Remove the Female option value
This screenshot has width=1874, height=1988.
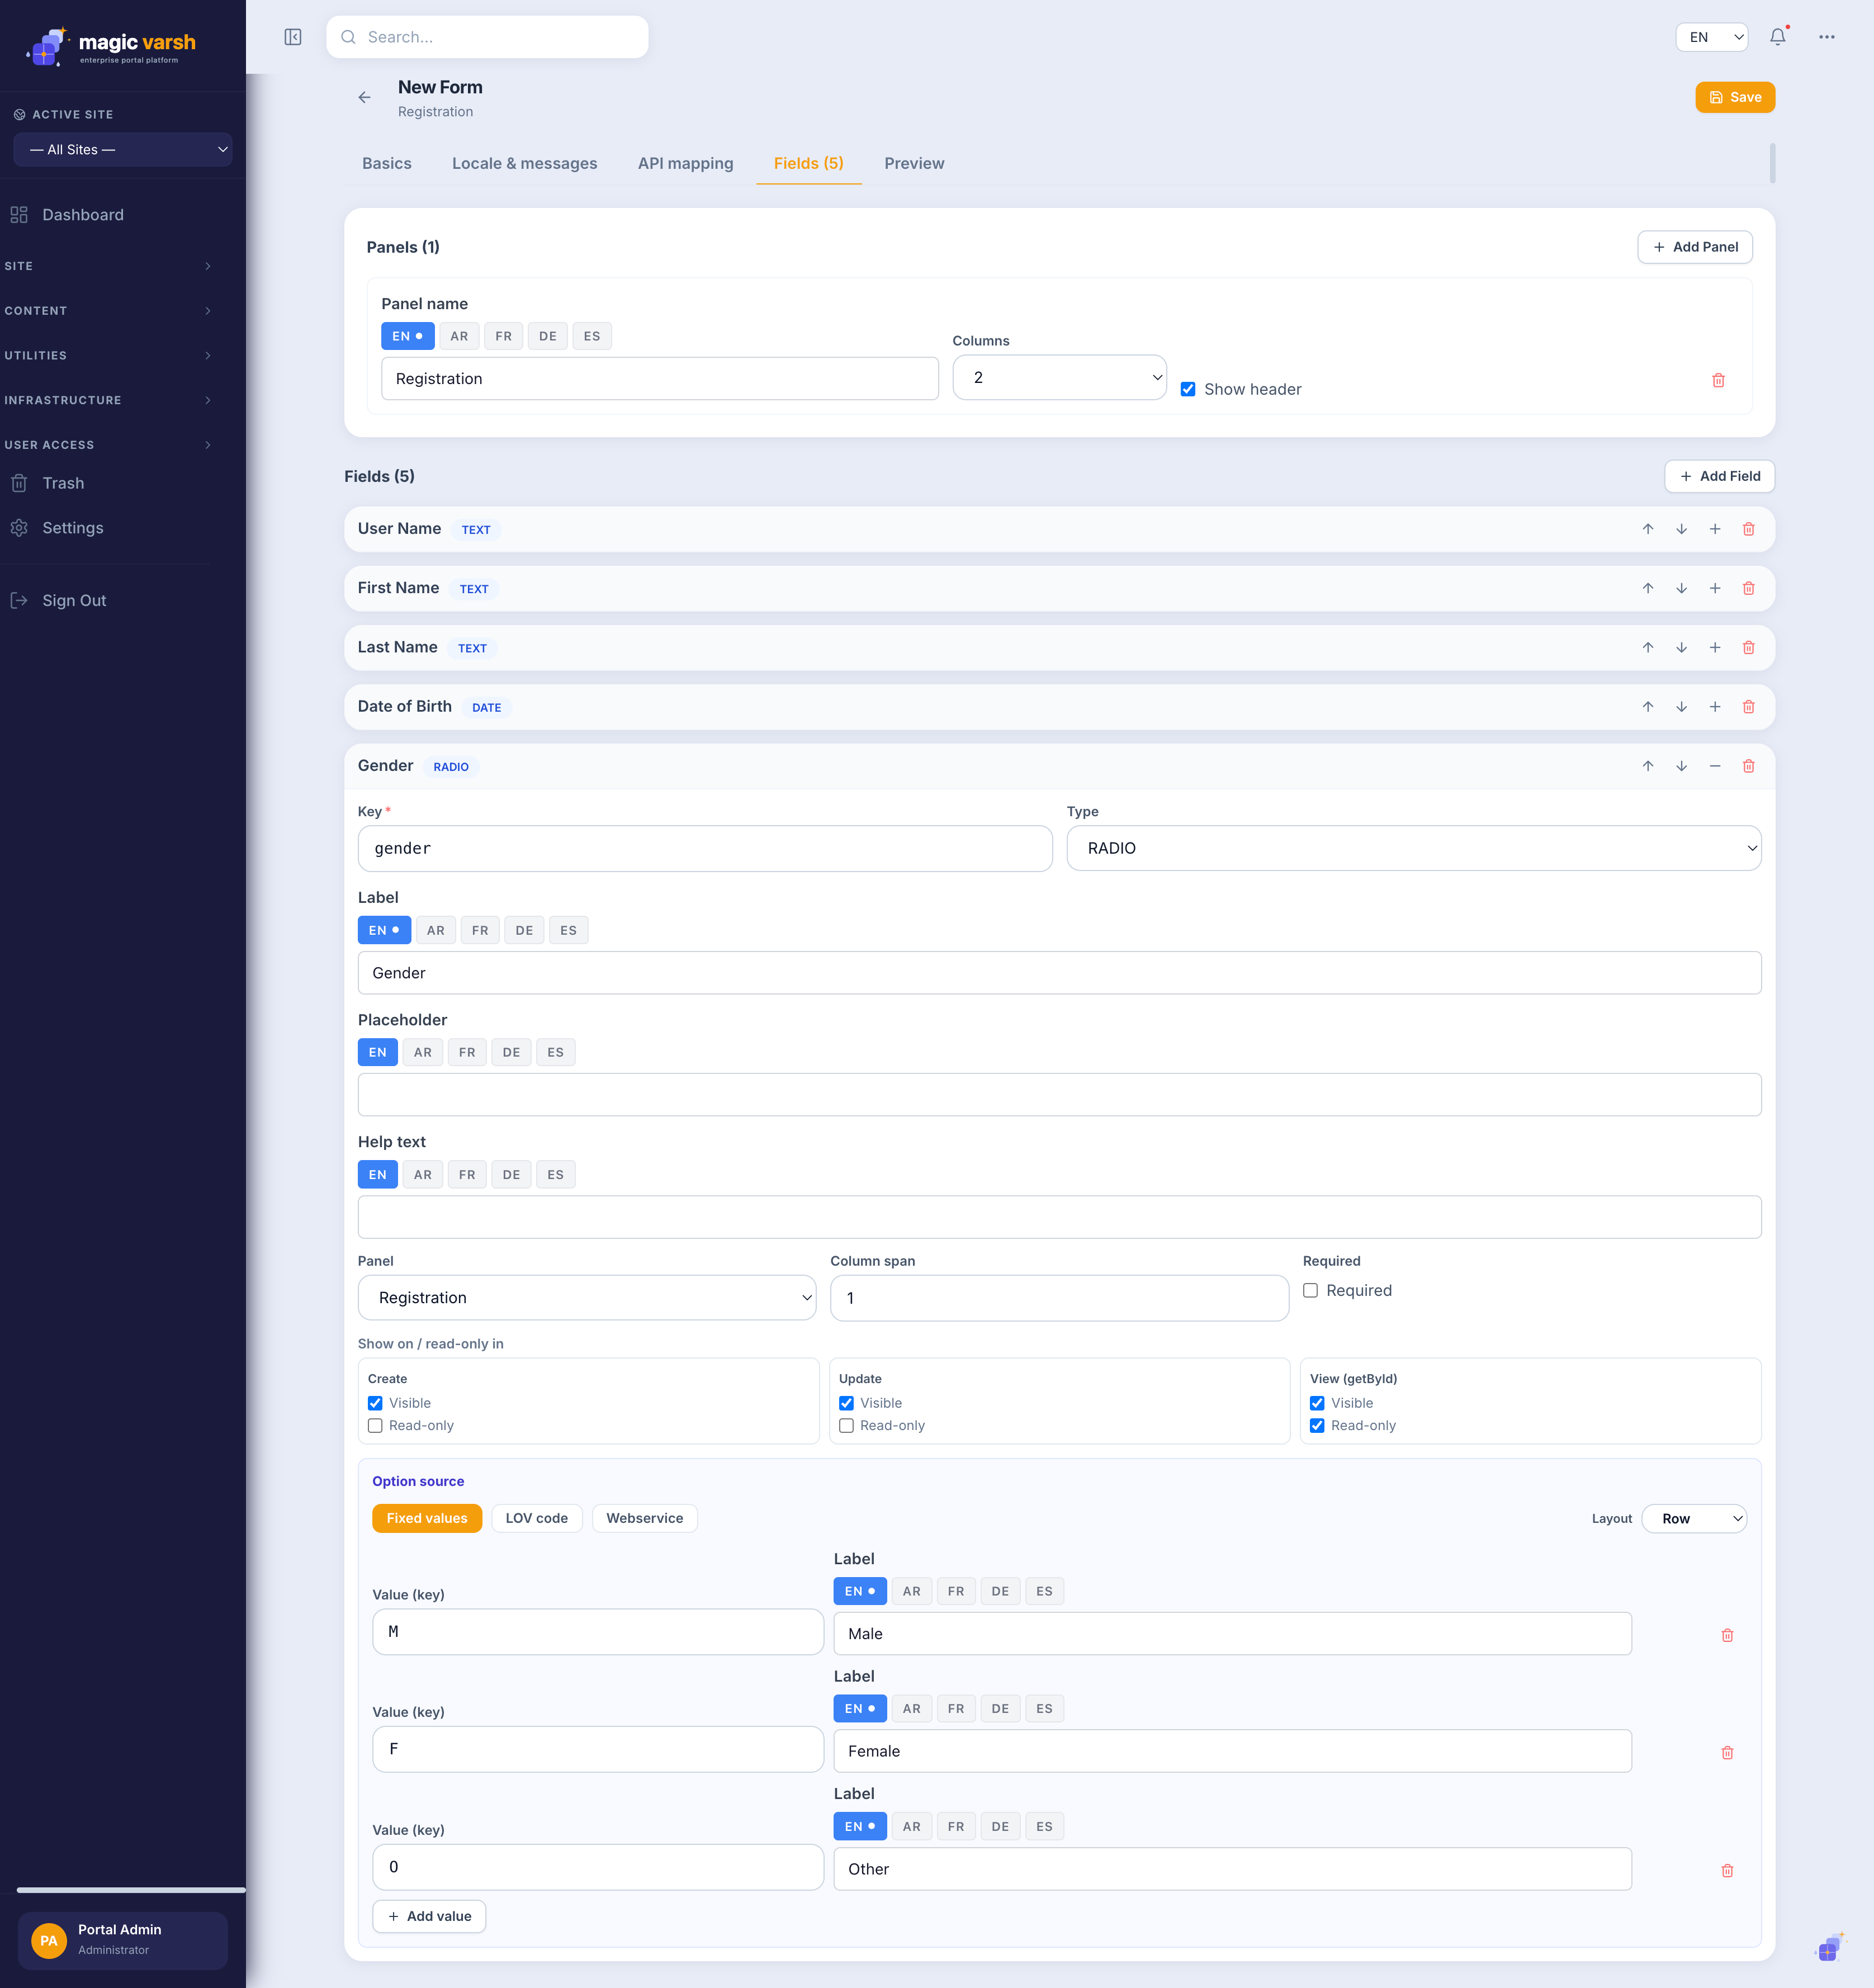pyautogui.click(x=1727, y=1752)
